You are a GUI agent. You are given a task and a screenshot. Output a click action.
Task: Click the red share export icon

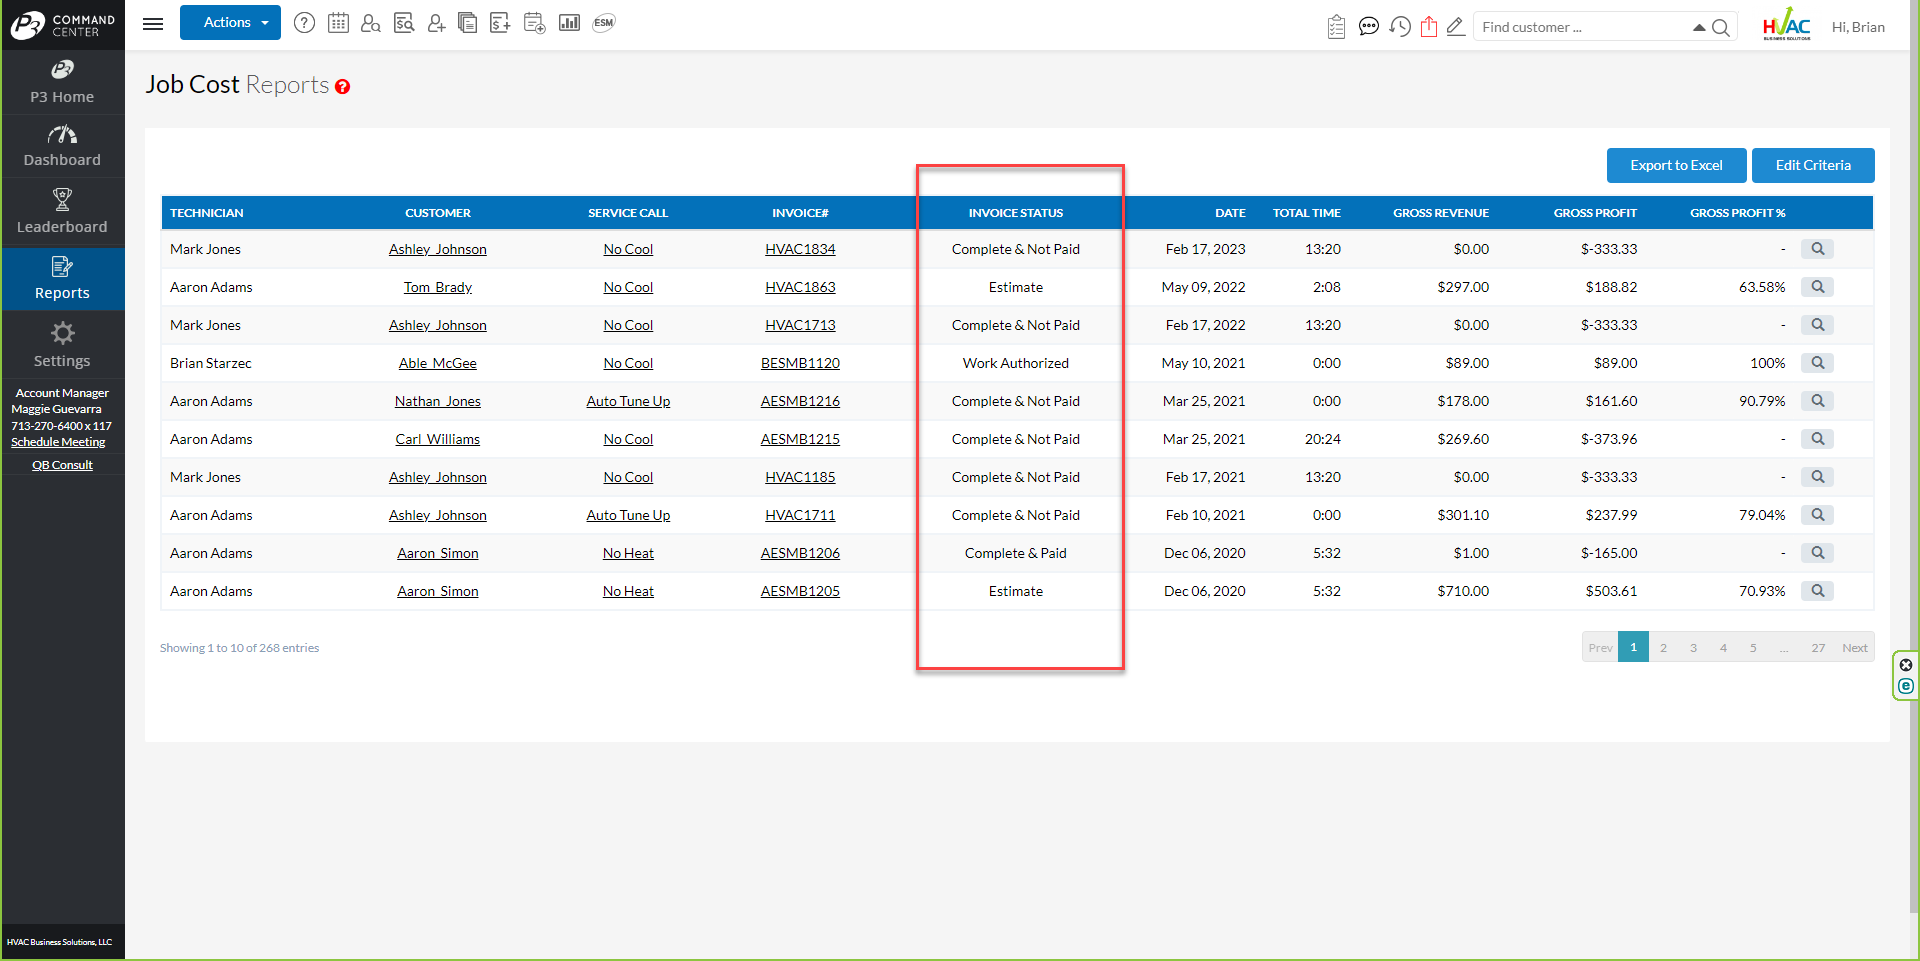pyautogui.click(x=1429, y=26)
